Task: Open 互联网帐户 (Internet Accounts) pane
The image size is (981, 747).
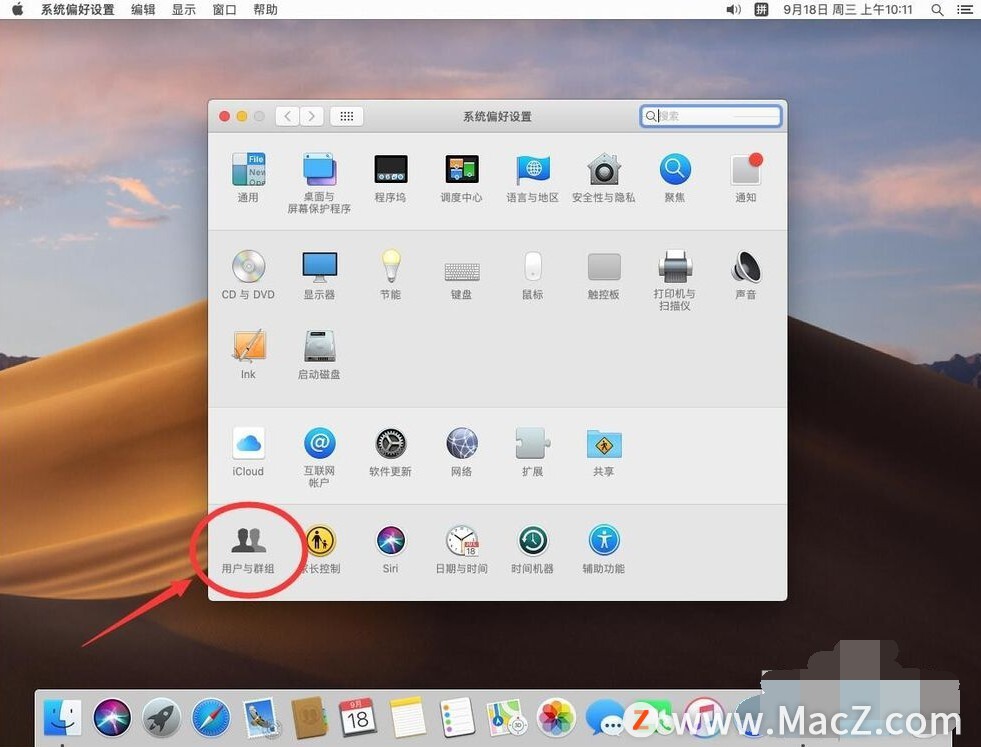Action: coord(319,457)
